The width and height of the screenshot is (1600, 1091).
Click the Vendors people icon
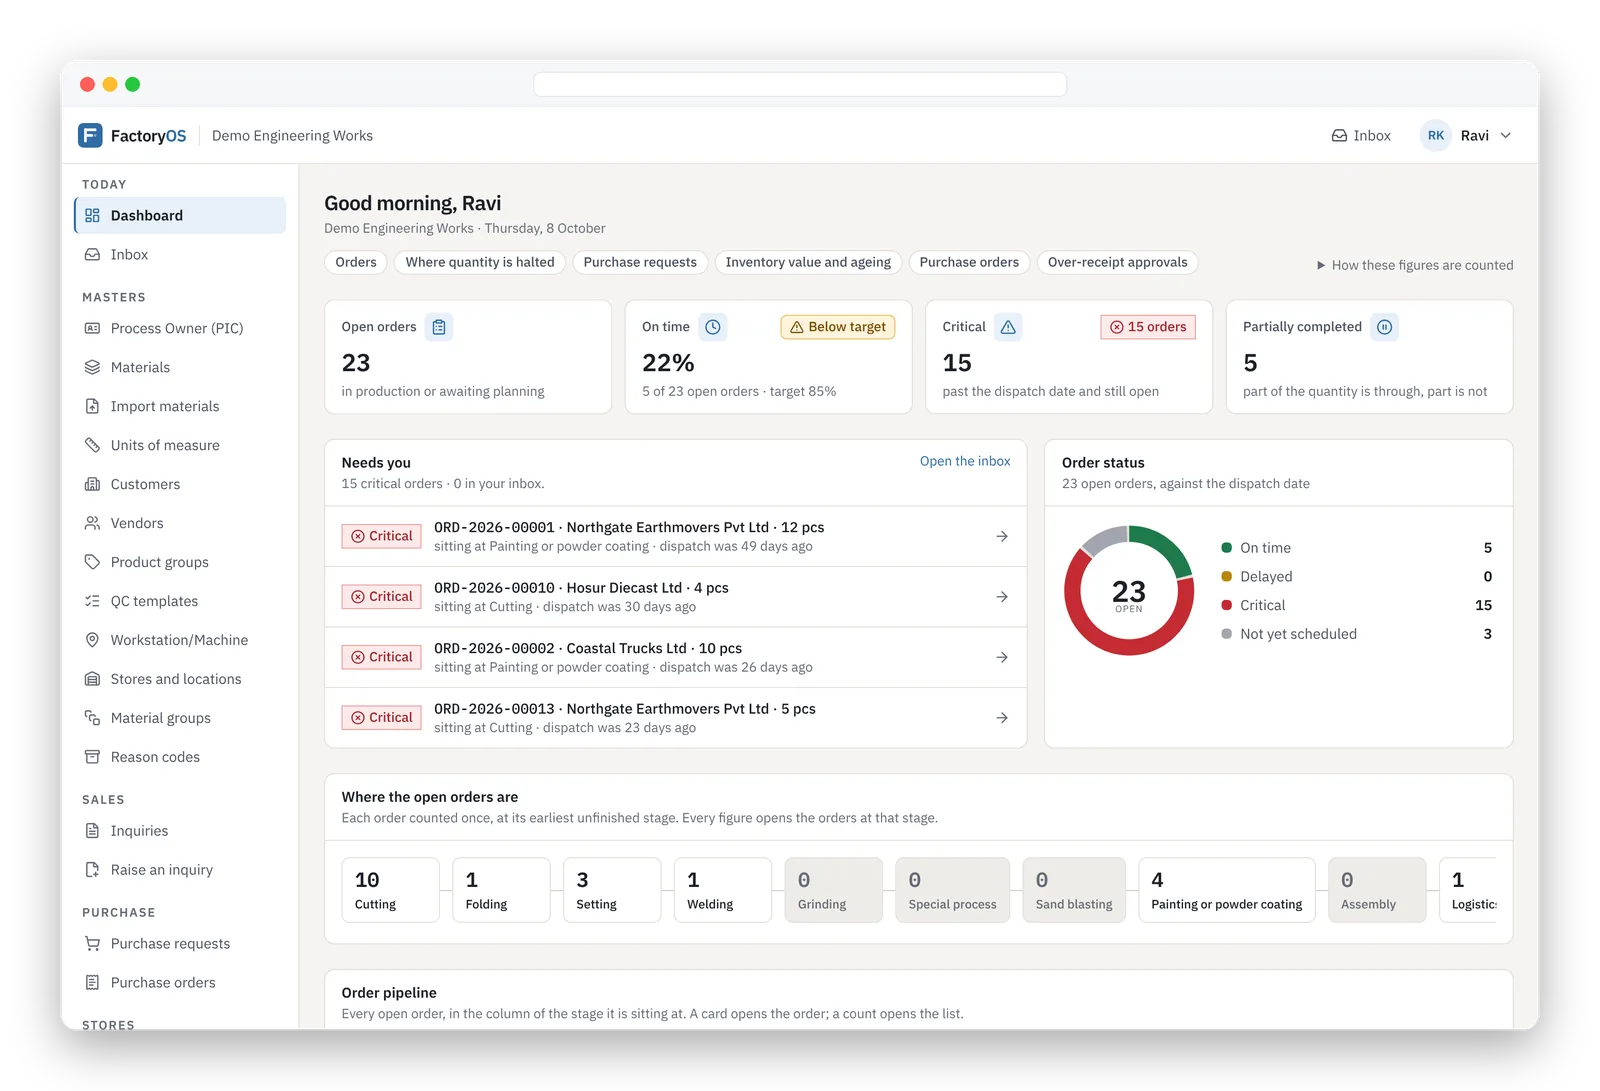tap(92, 523)
